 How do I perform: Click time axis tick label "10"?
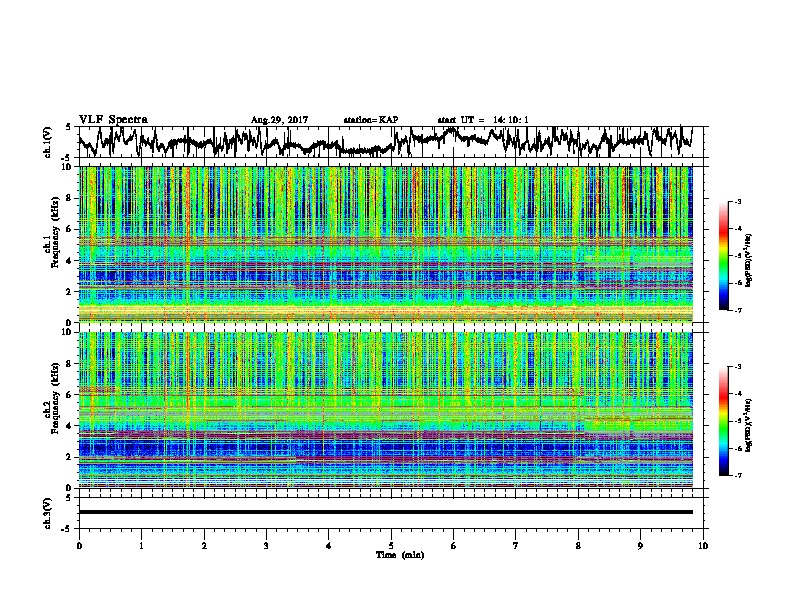click(703, 546)
